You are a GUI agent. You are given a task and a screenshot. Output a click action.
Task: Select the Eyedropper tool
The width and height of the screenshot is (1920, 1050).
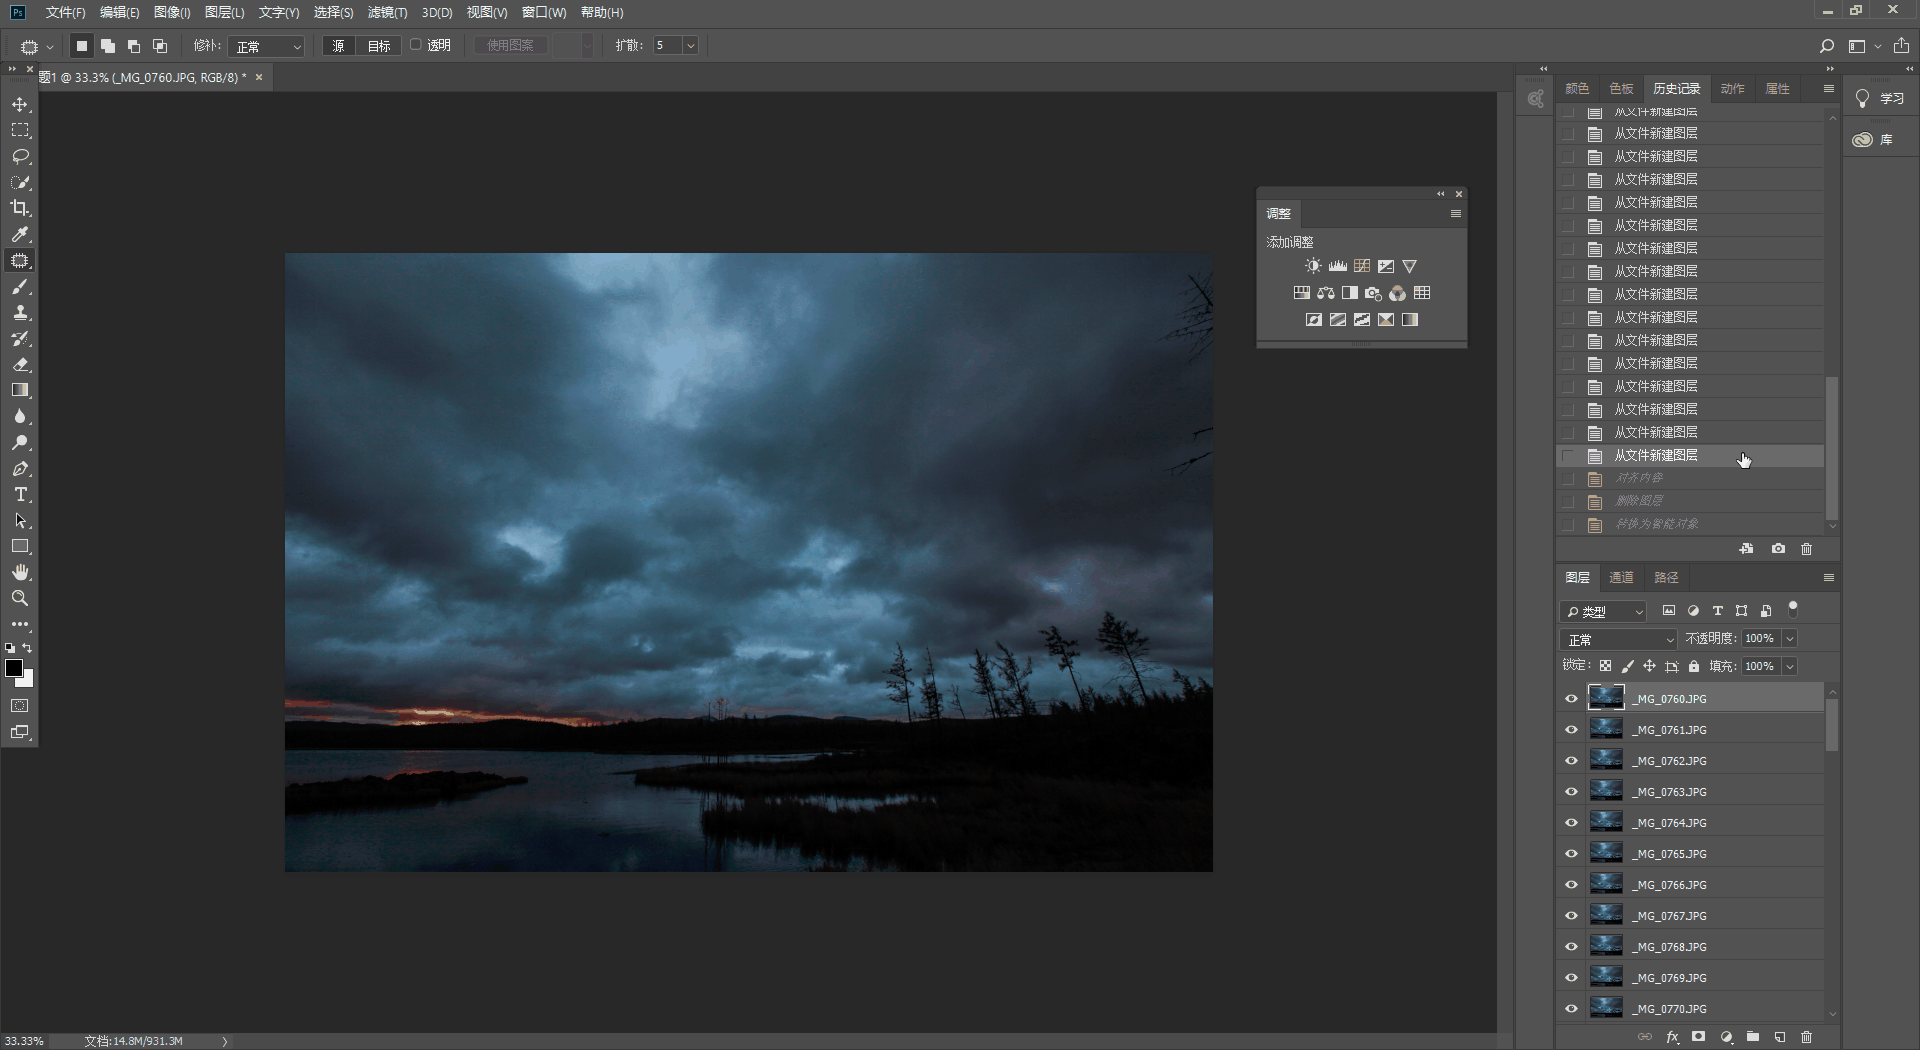click(20, 234)
